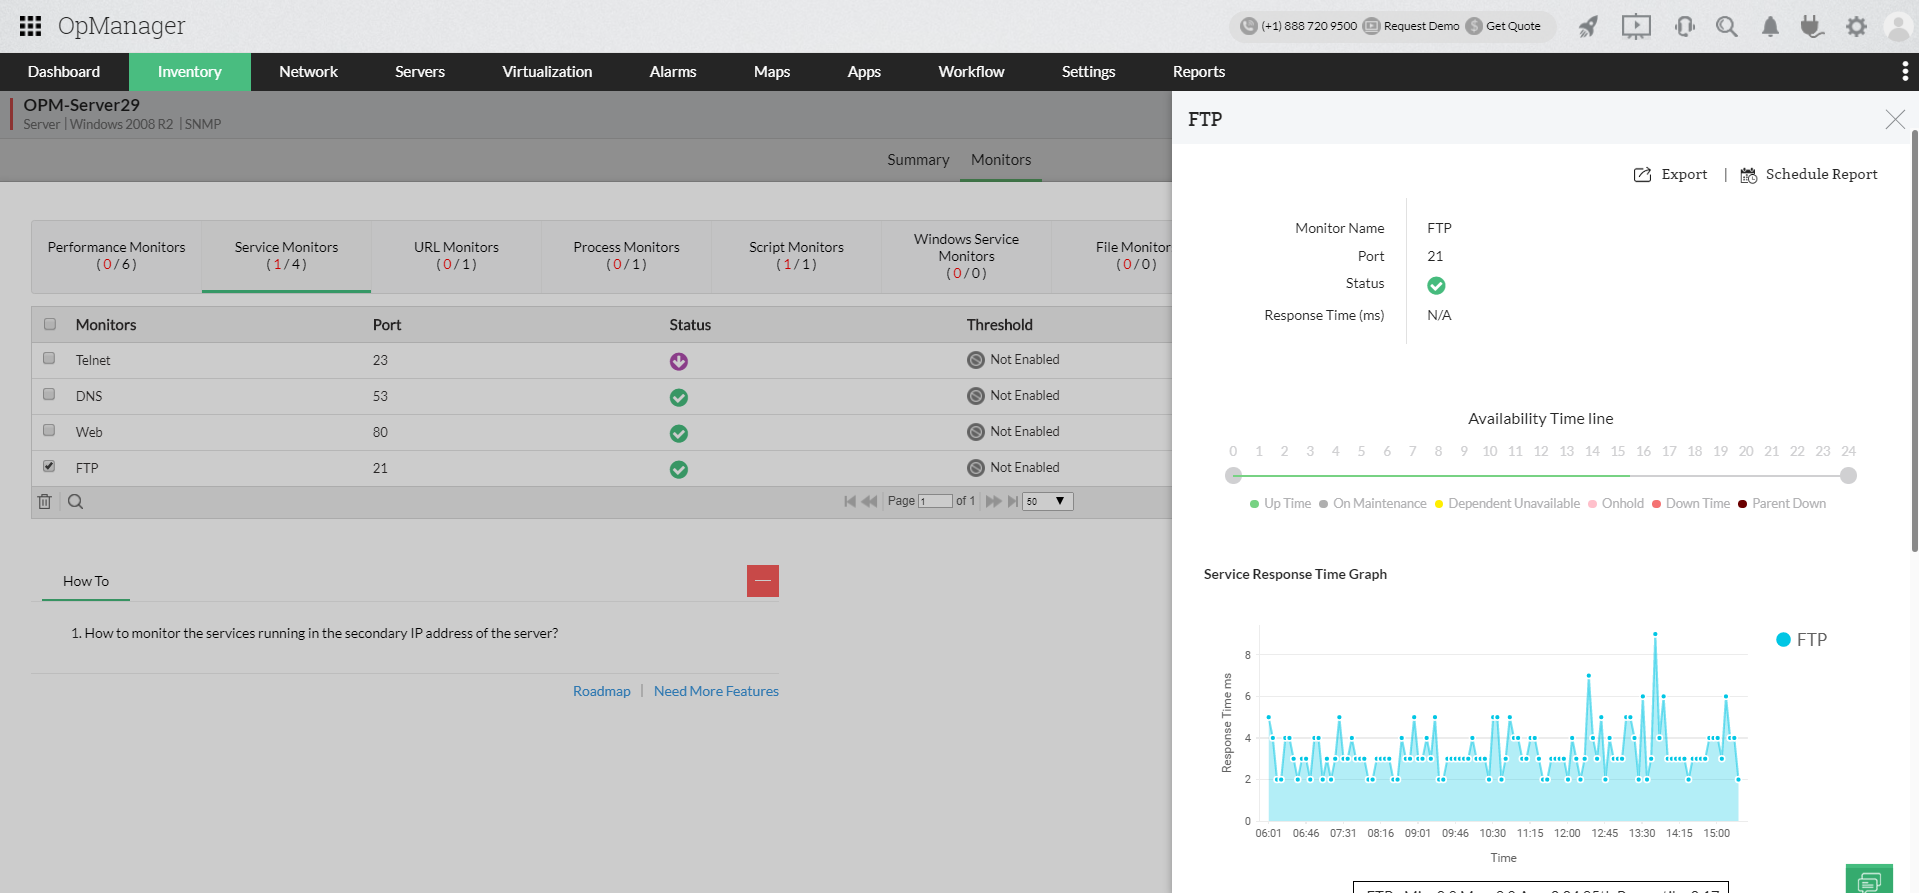Select the Process Monitors tab
The image size is (1919, 893).
click(x=626, y=256)
